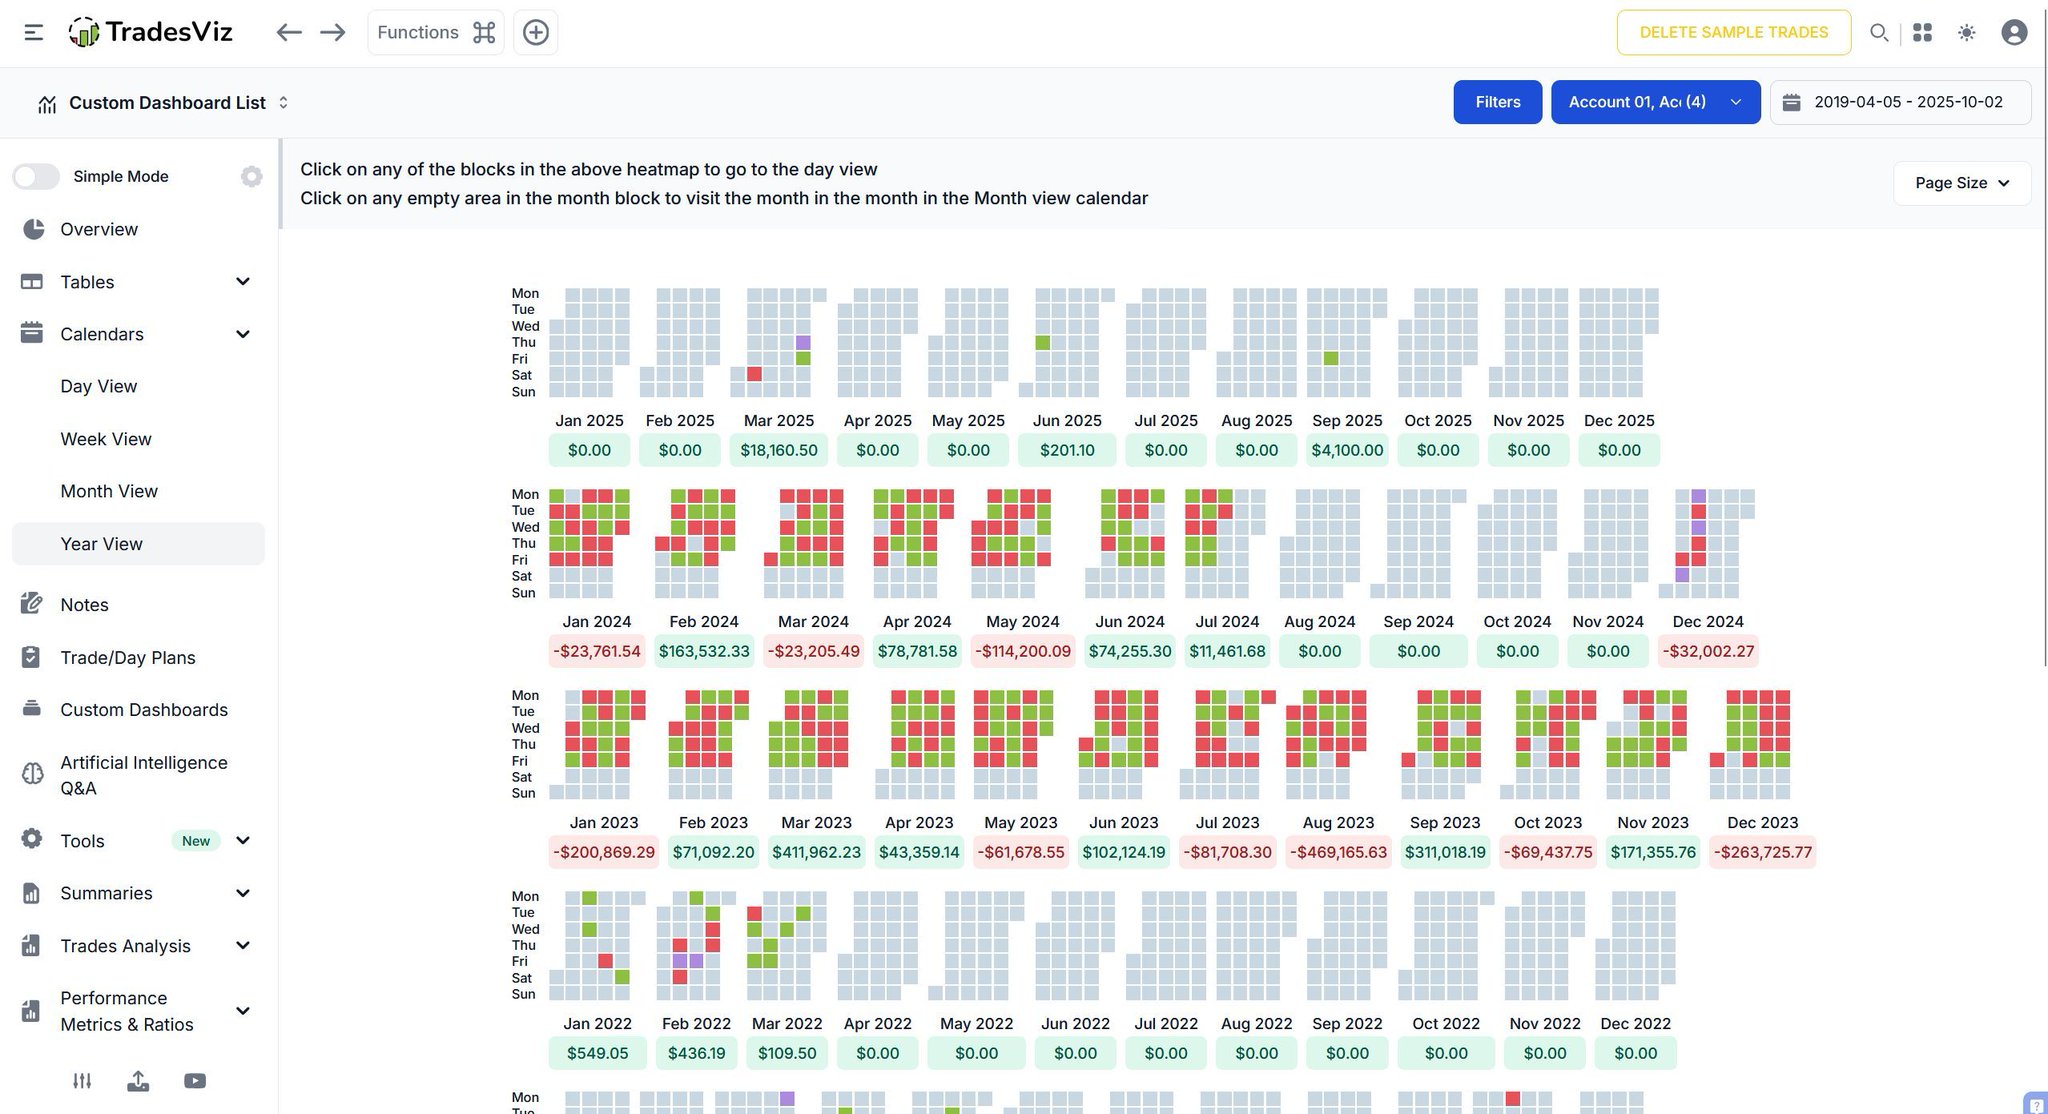This screenshot has height=1114, width=2048.
Task: Toggle Simple Mode switch
Action: pos(37,177)
